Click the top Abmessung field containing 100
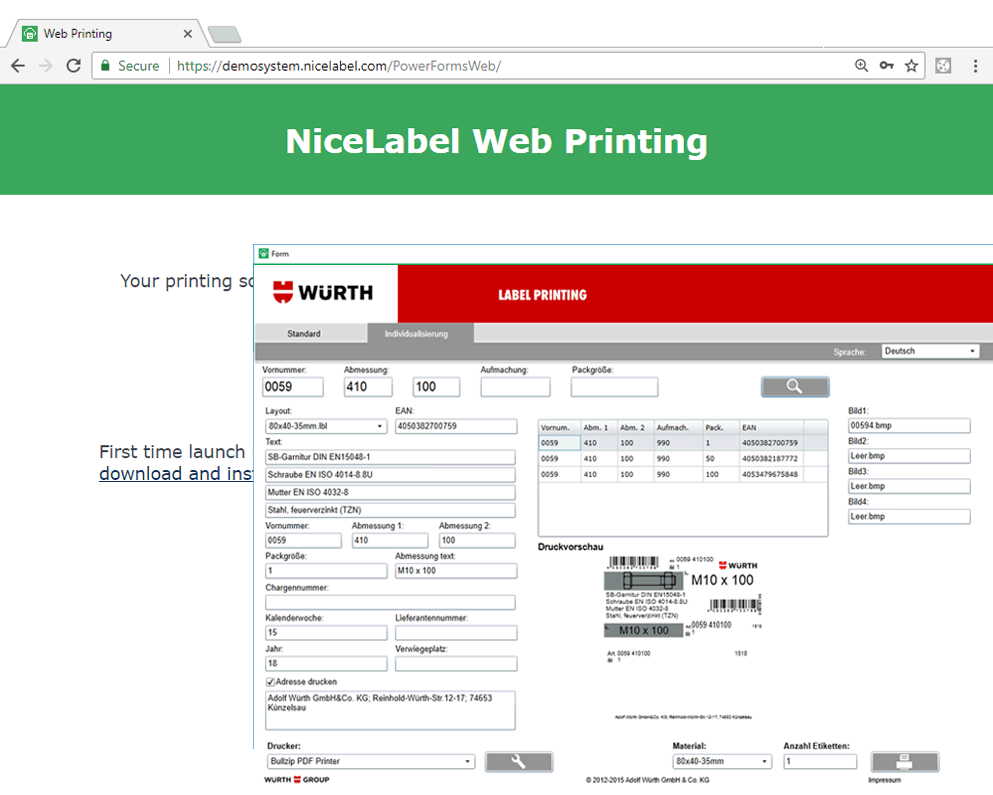The width and height of the screenshot is (993, 795). pyautogui.click(x=436, y=387)
